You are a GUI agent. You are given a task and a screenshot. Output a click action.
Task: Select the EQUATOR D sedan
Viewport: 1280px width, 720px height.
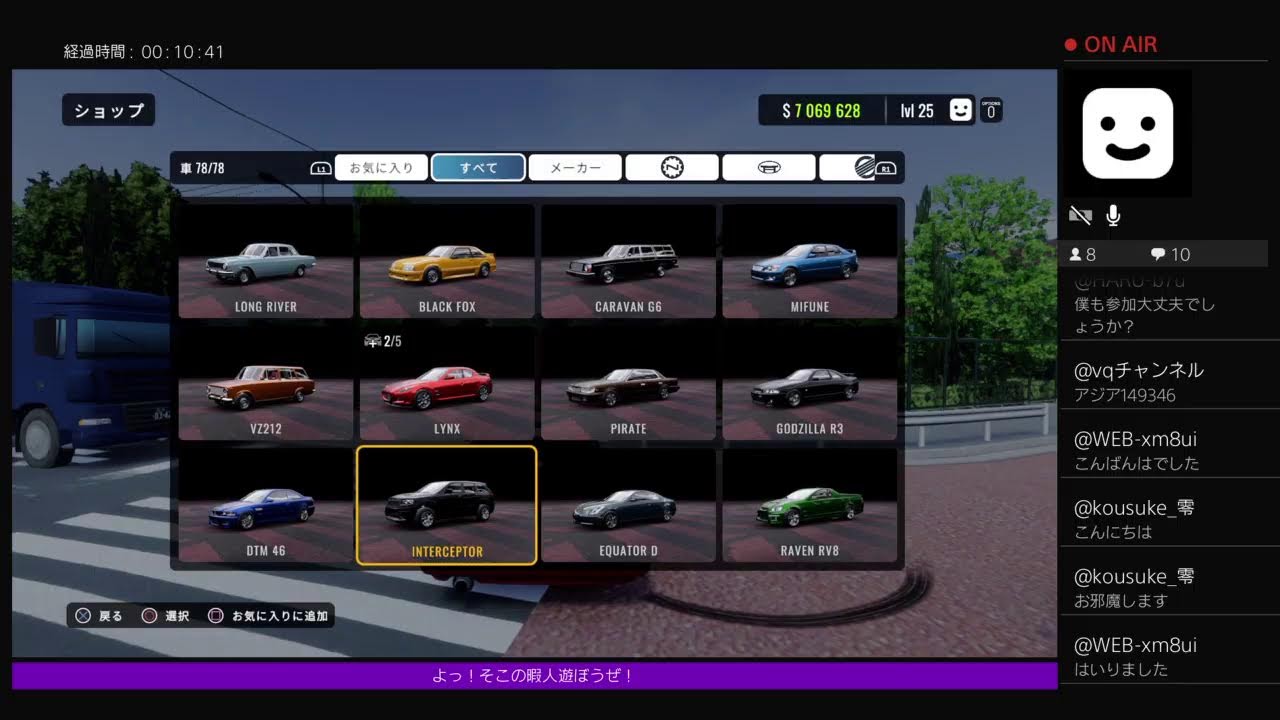tap(628, 506)
